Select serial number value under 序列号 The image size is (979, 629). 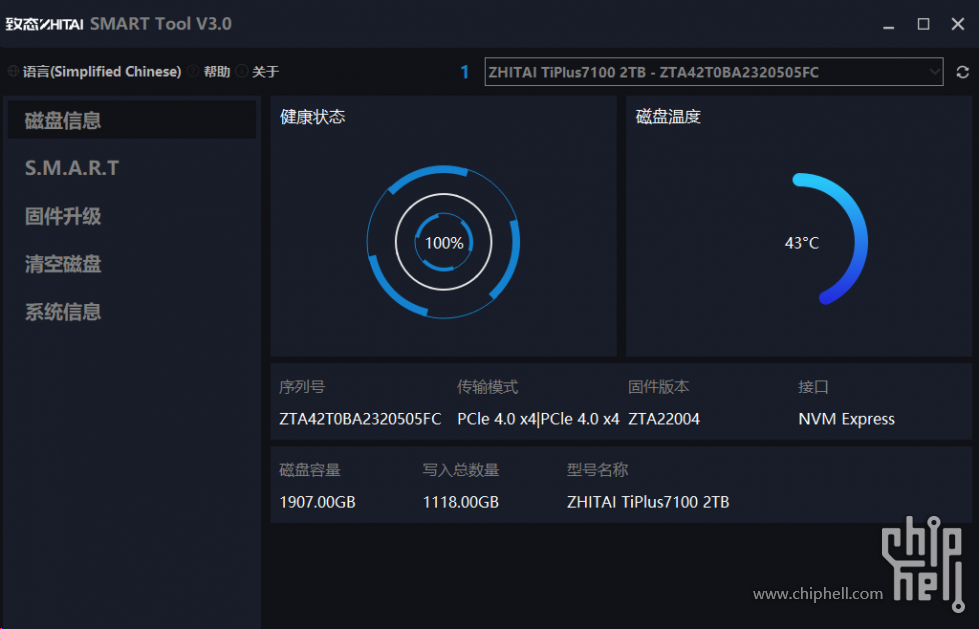360,419
